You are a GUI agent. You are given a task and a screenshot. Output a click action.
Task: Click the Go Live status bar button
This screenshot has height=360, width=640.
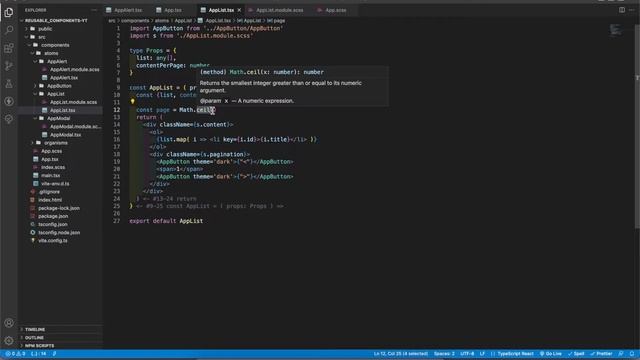coord(551,354)
